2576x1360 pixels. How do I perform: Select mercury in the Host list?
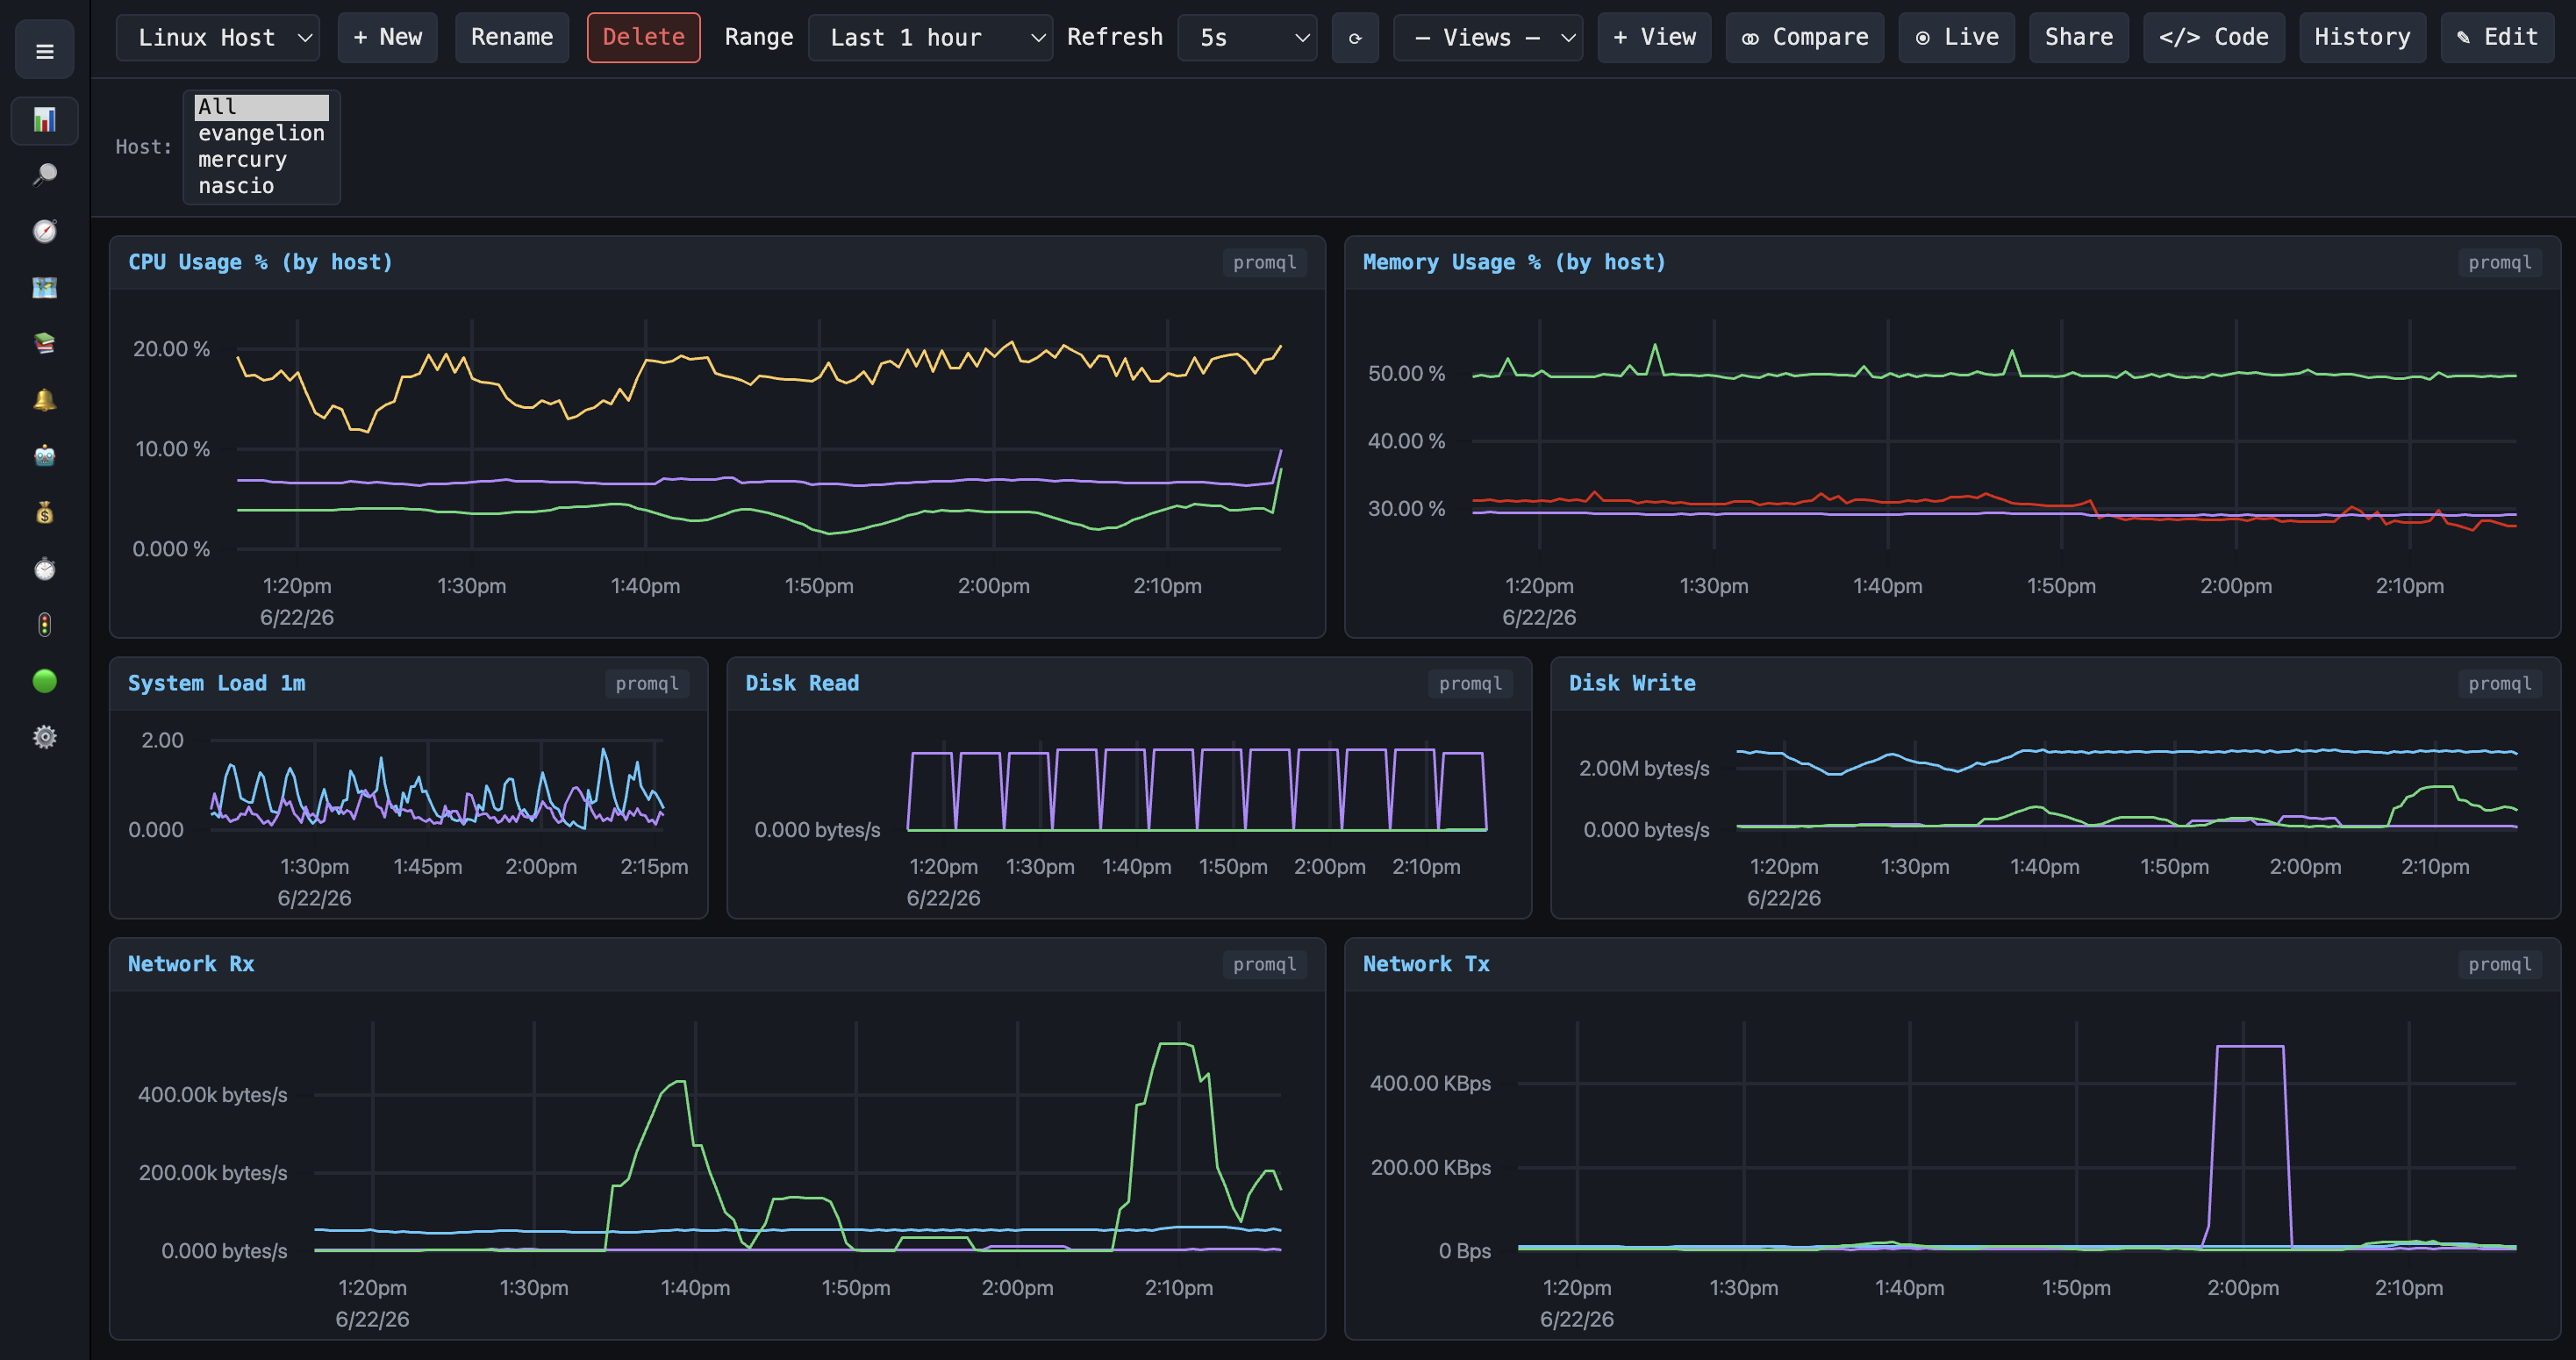pos(261,160)
